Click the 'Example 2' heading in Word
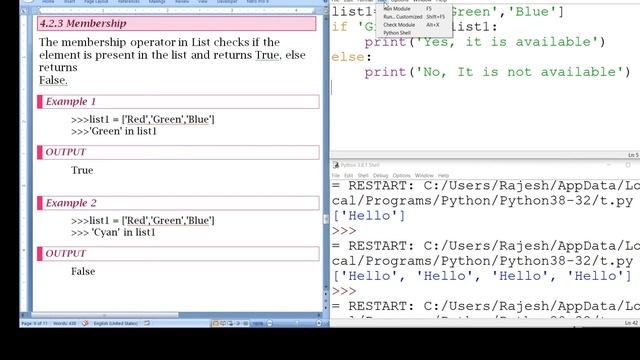This screenshot has height=360, width=640. coord(71,203)
